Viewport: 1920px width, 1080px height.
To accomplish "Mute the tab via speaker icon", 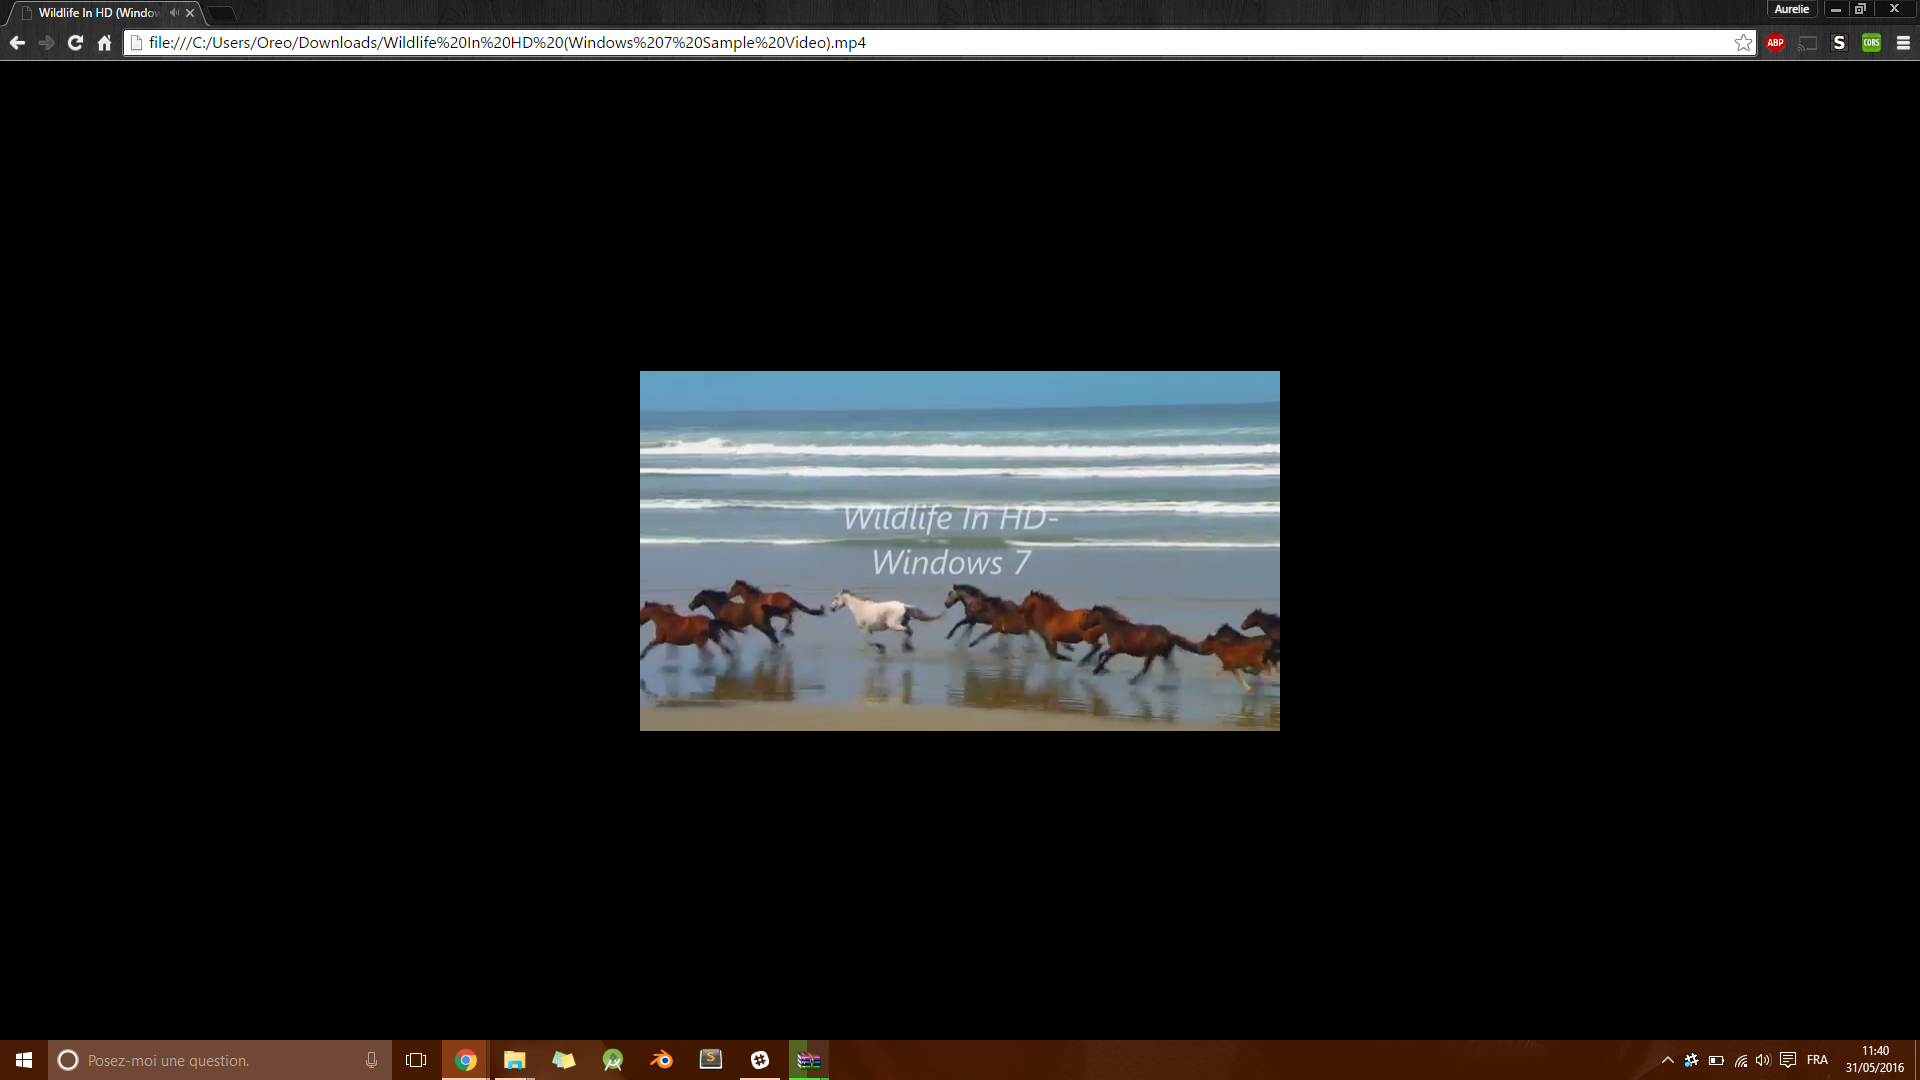I will click(174, 13).
